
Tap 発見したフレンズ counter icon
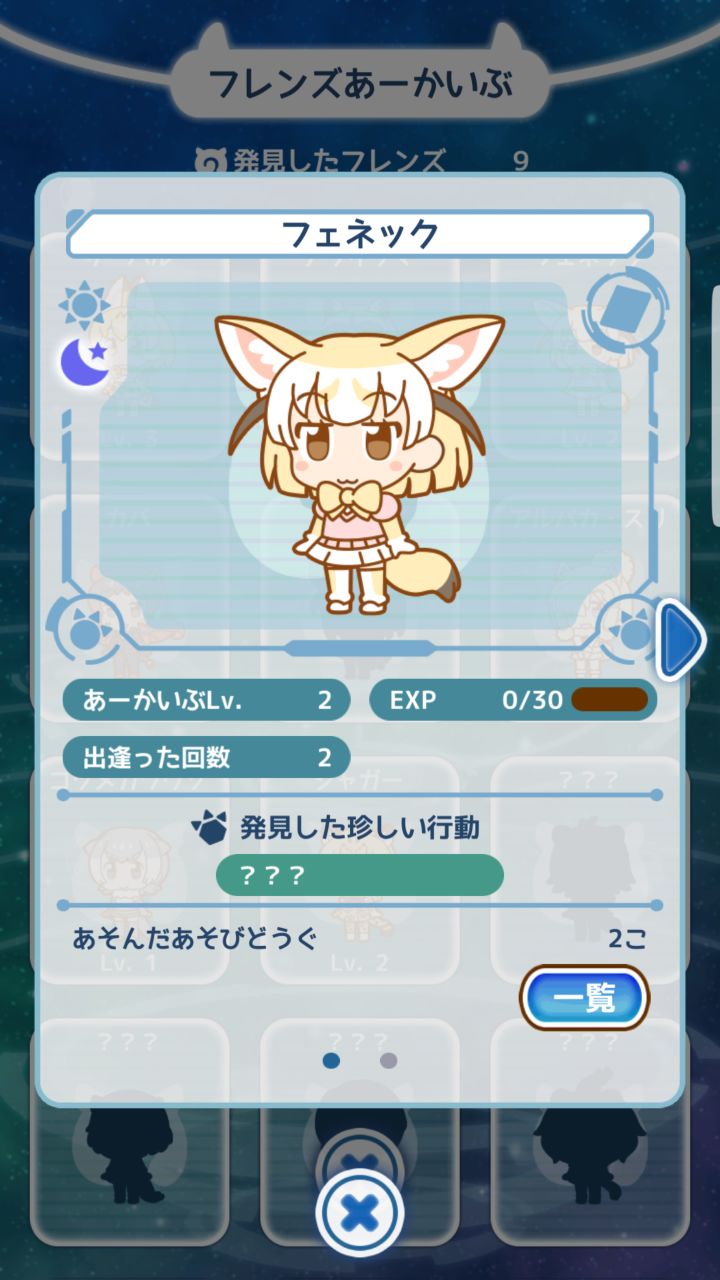coord(208,160)
